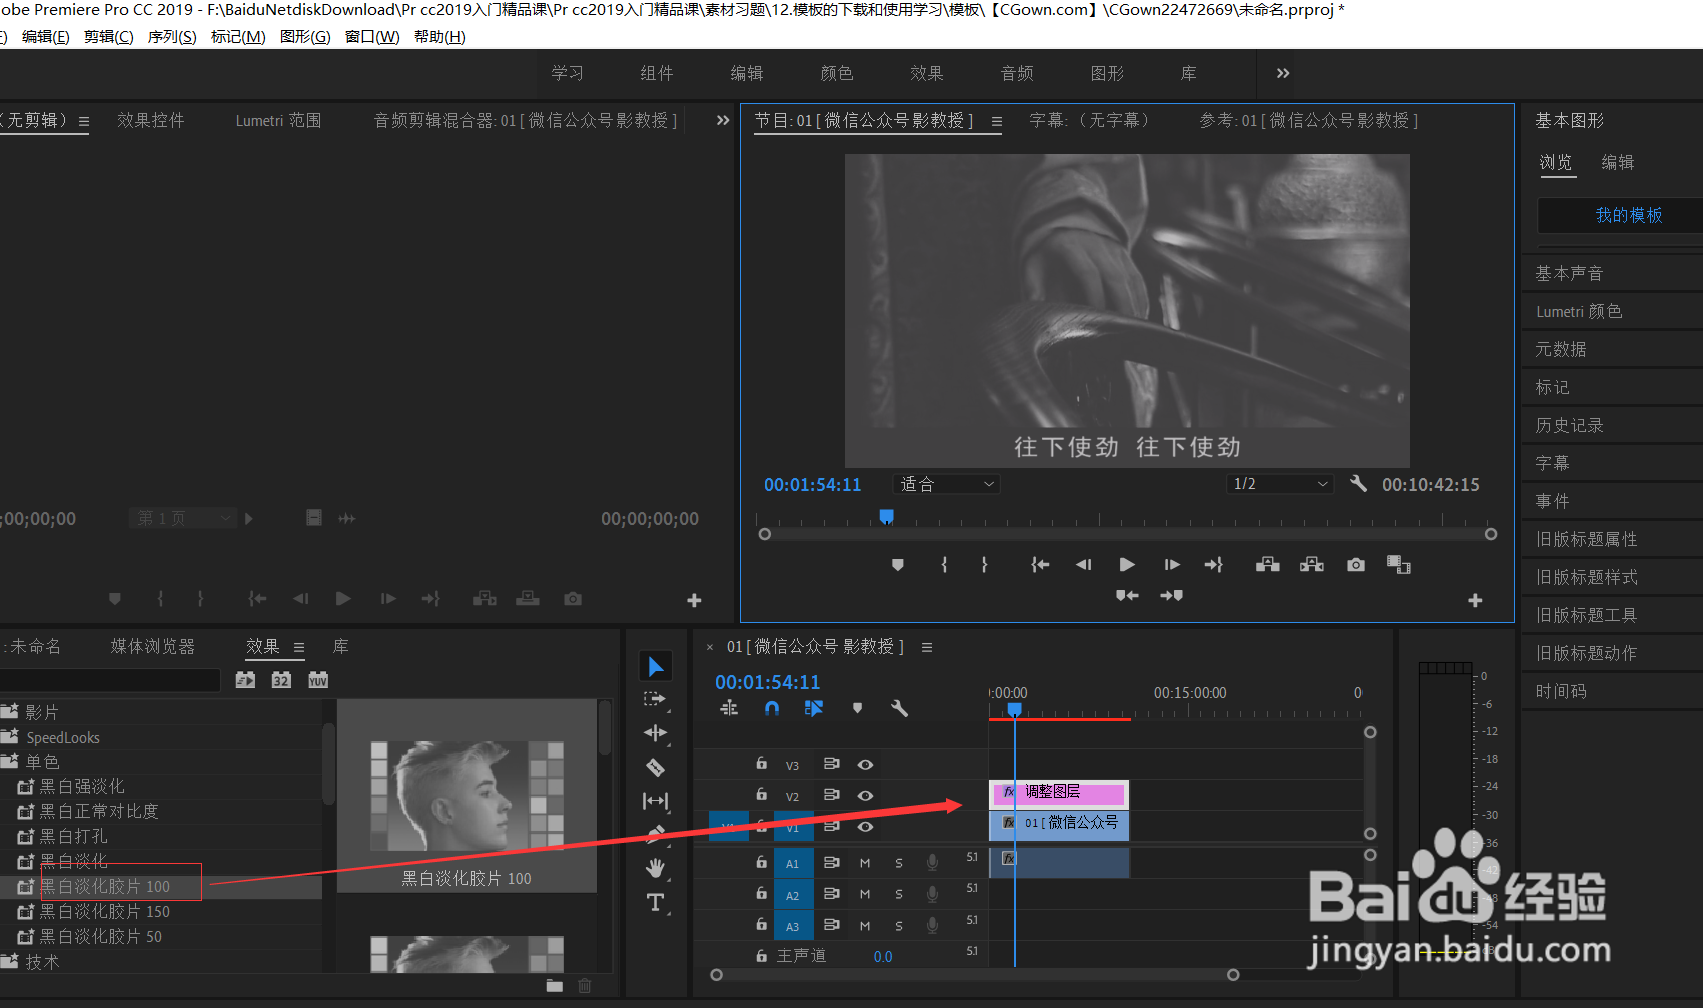Go to Out point in Program Monitor

click(1214, 565)
